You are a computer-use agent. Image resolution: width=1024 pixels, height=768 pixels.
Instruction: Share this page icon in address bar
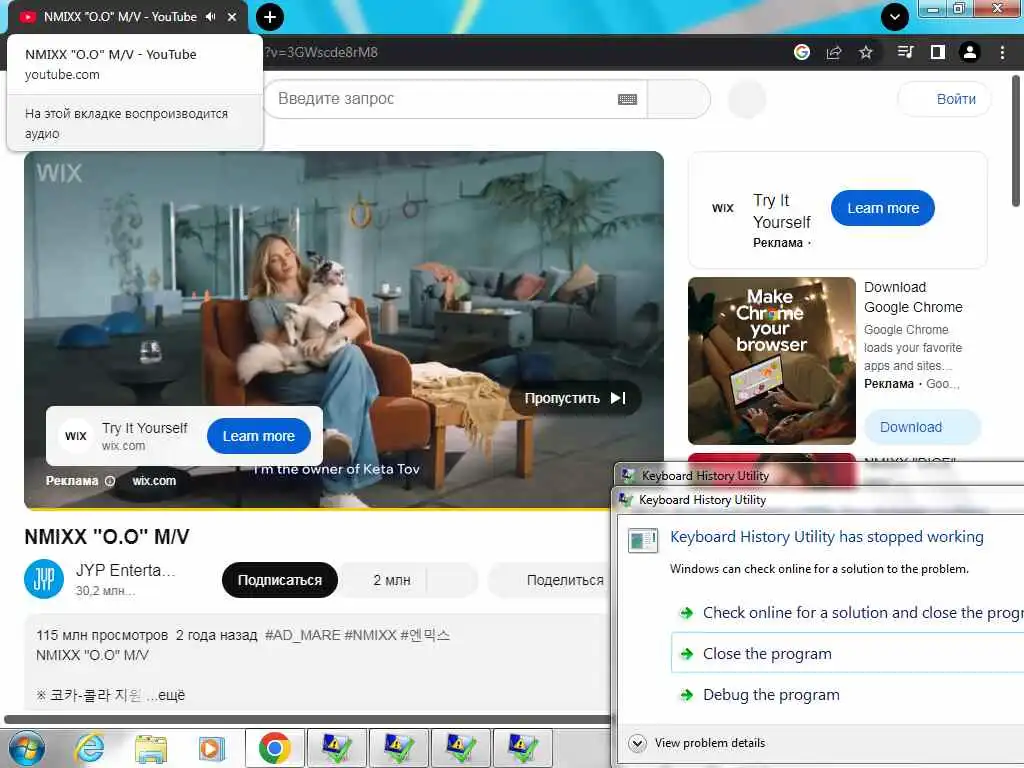coord(834,52)
